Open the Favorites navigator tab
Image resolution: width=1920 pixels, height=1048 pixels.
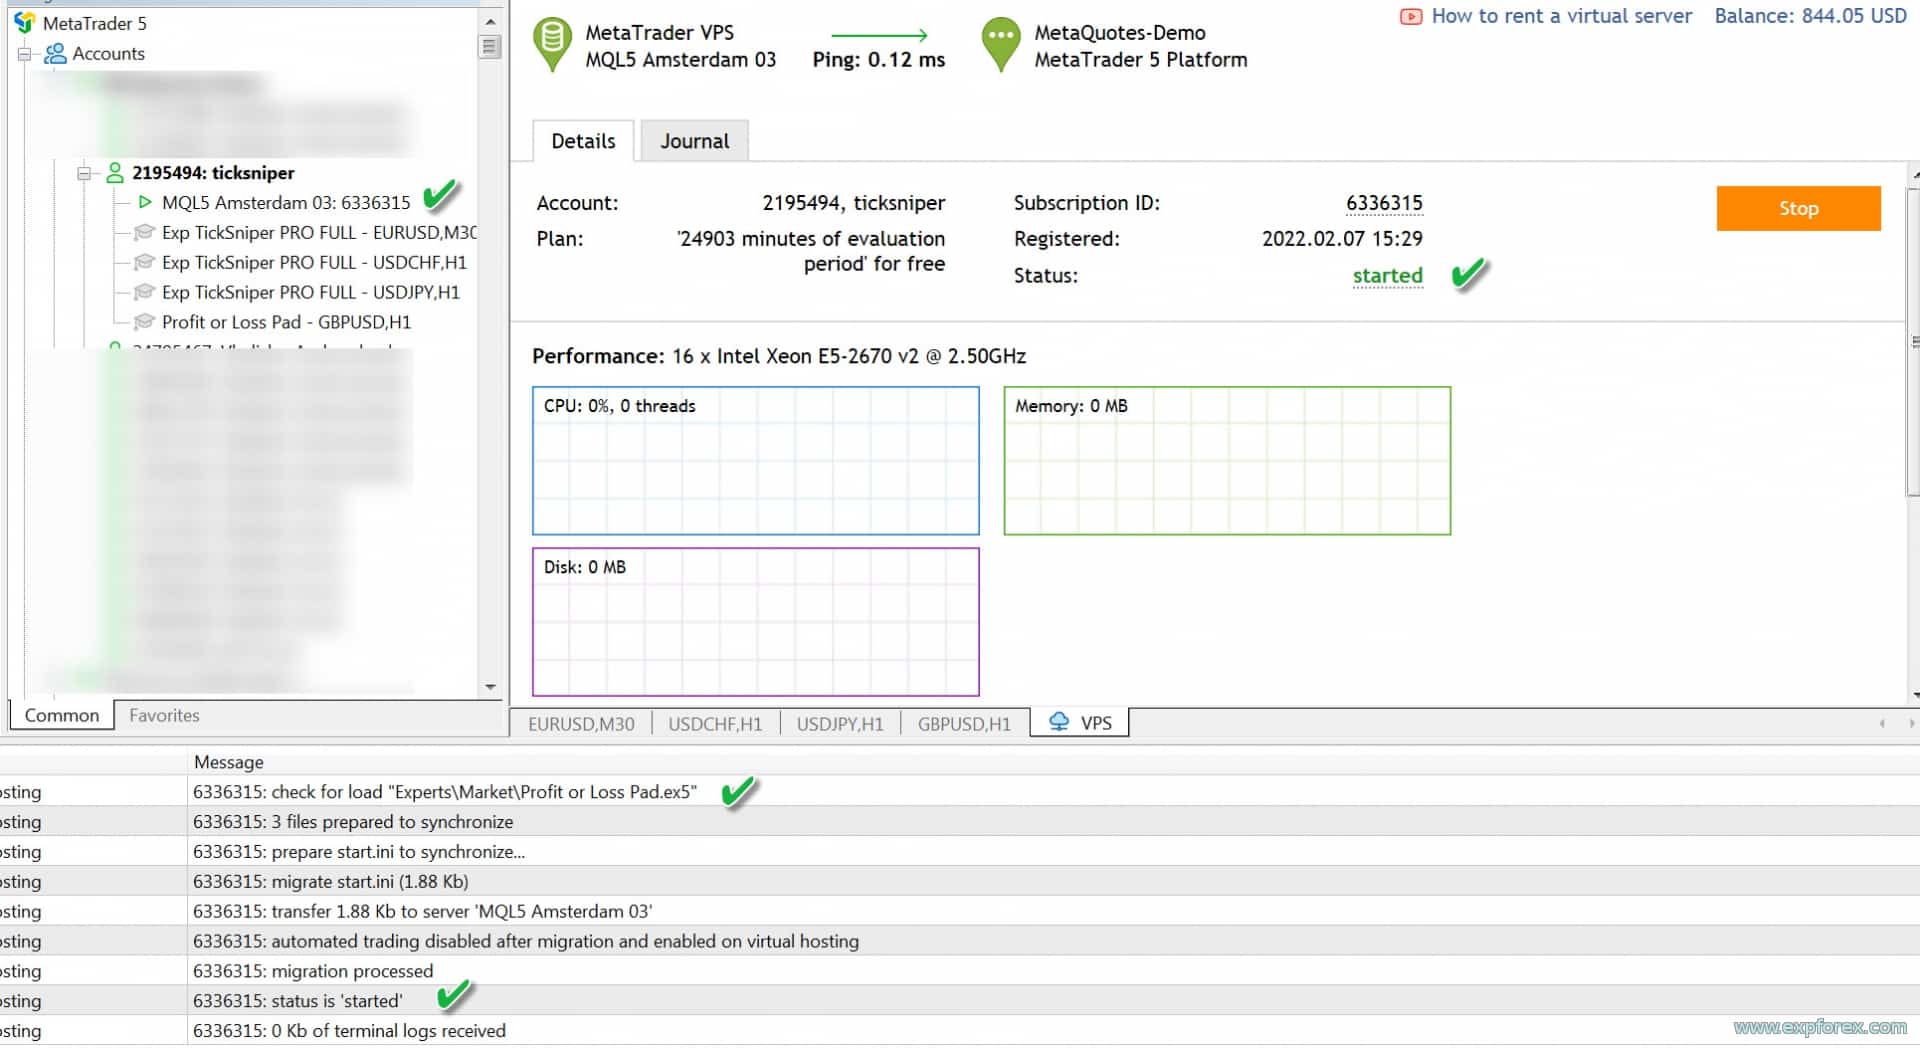pos(164,715)
